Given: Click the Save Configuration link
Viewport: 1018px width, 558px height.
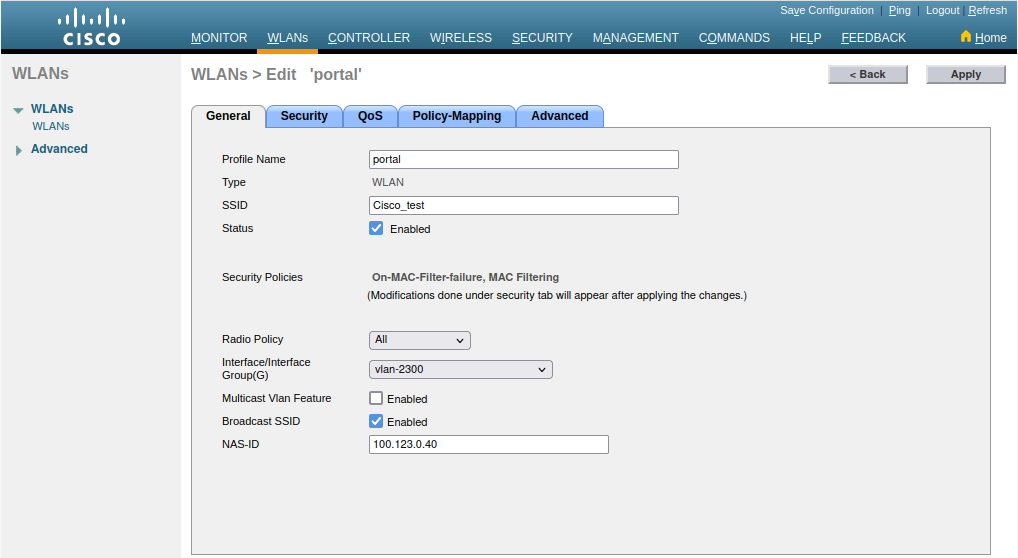Looking at the screenshot, I should point(826,10).
